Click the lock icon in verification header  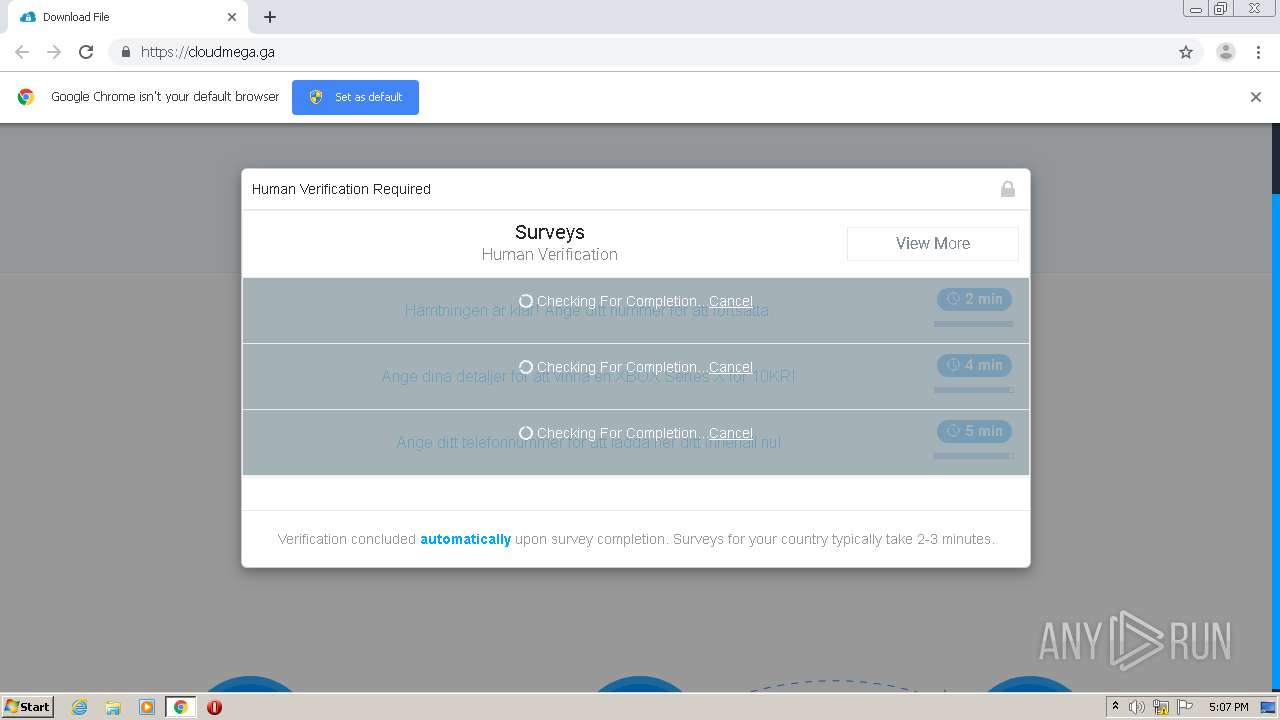coord(1008,189)
